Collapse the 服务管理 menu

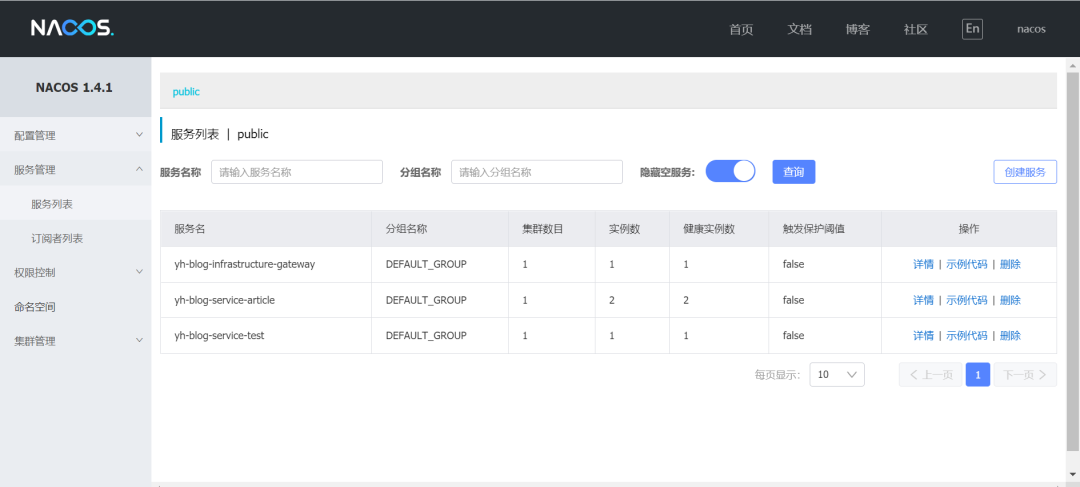76,169
